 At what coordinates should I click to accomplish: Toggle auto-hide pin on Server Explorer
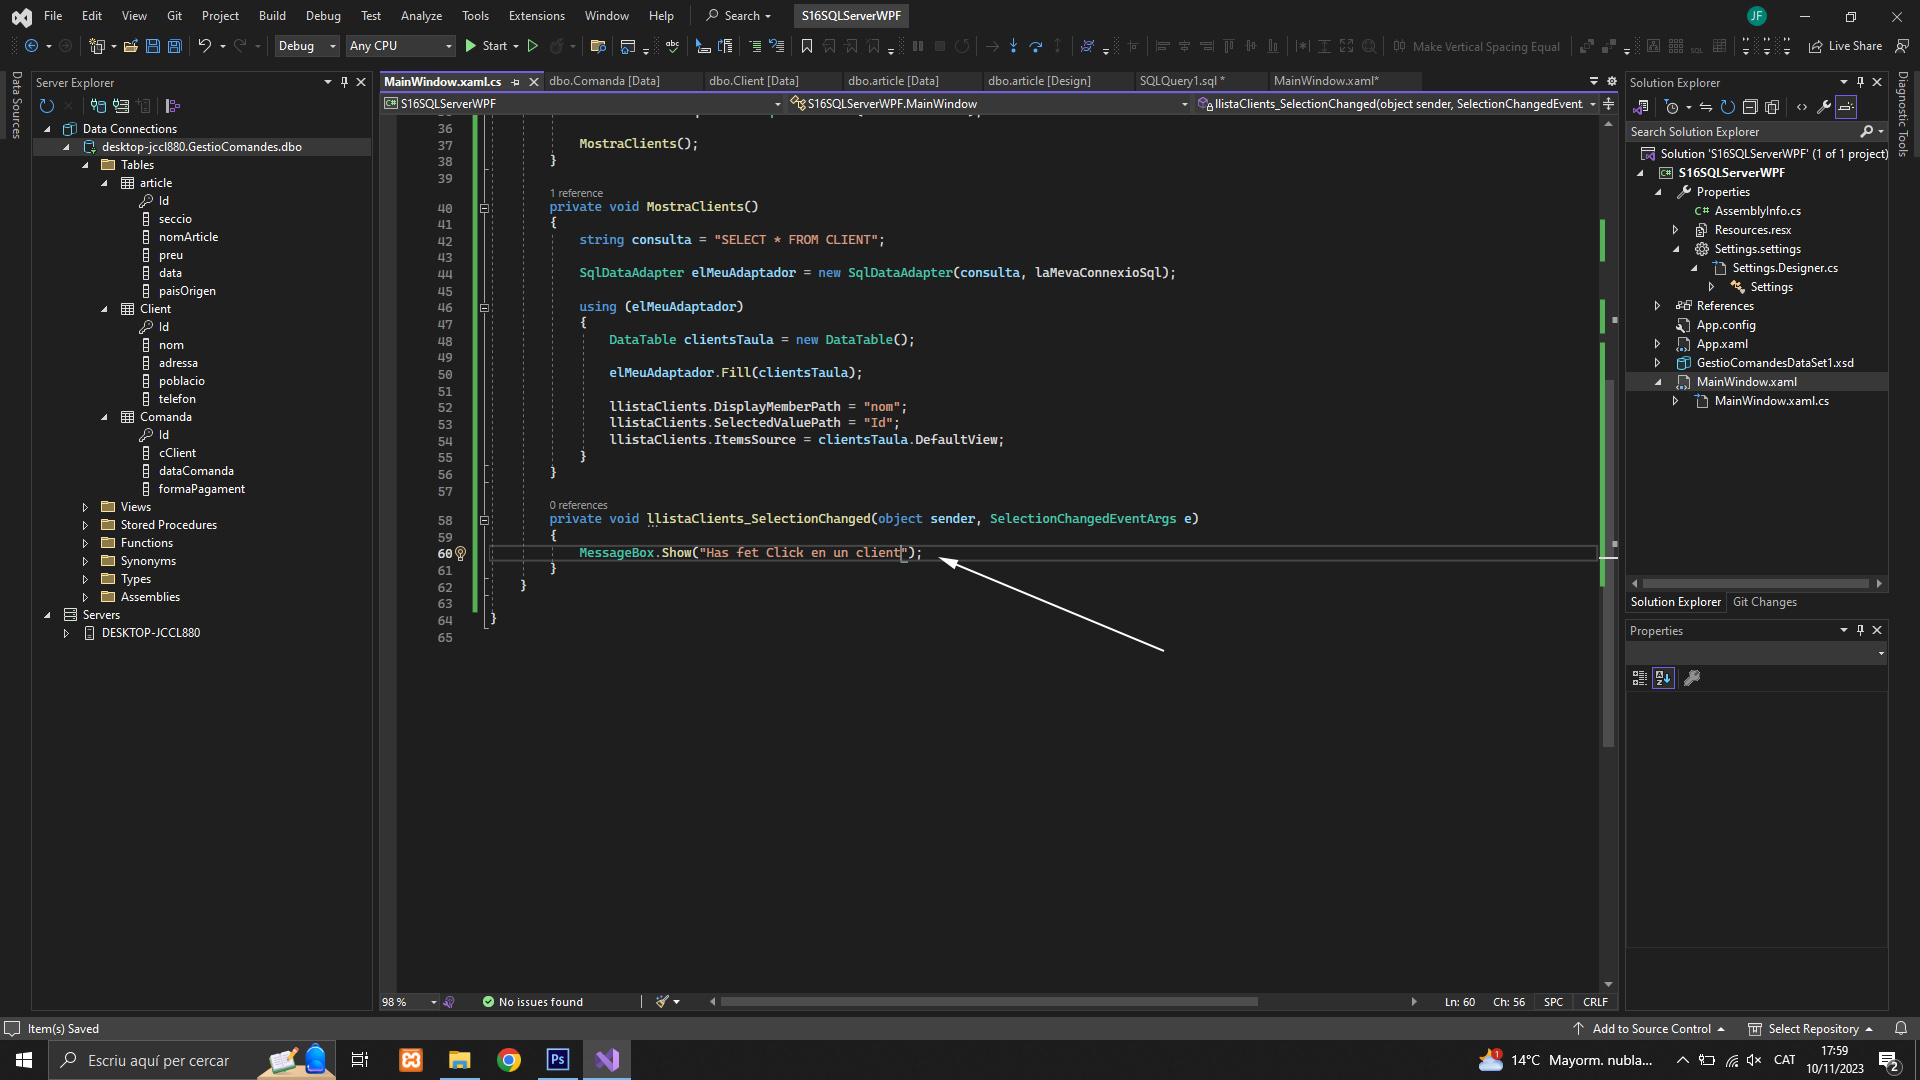click(344, 82)
